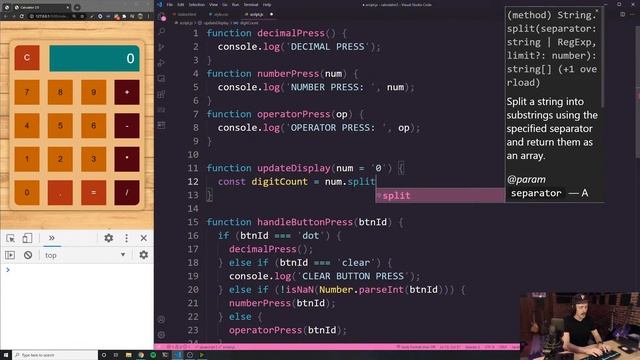Open the Accounts icon in activity bar

162,320
